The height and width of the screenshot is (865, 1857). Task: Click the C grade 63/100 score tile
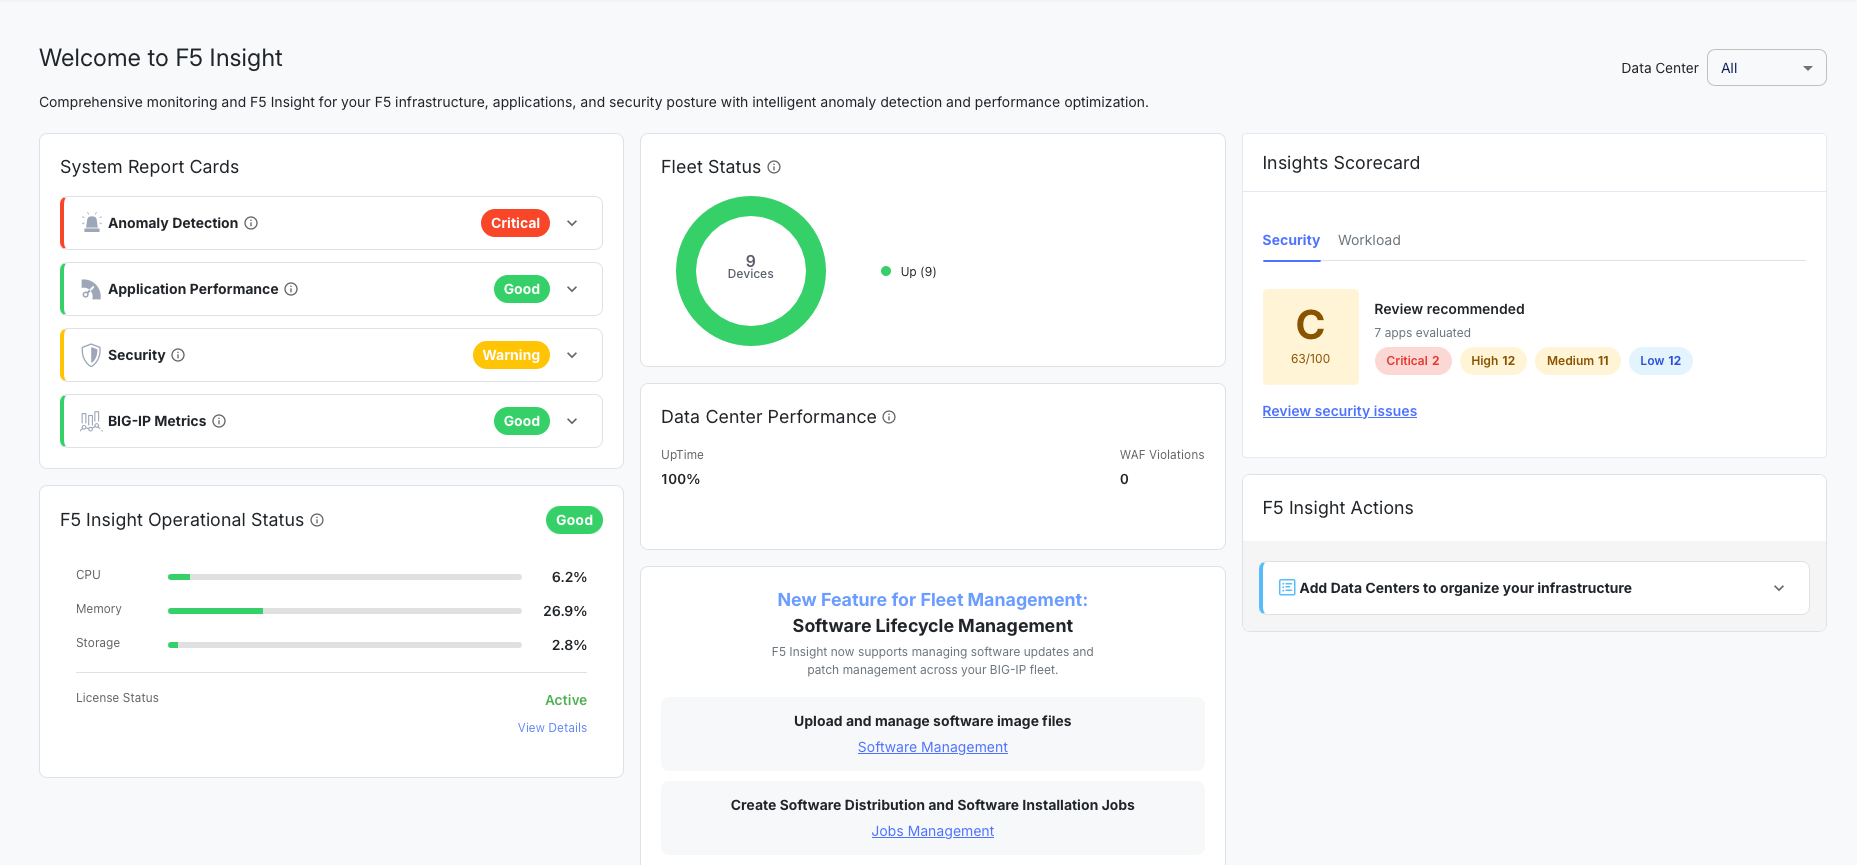(x=1310, y=337)
